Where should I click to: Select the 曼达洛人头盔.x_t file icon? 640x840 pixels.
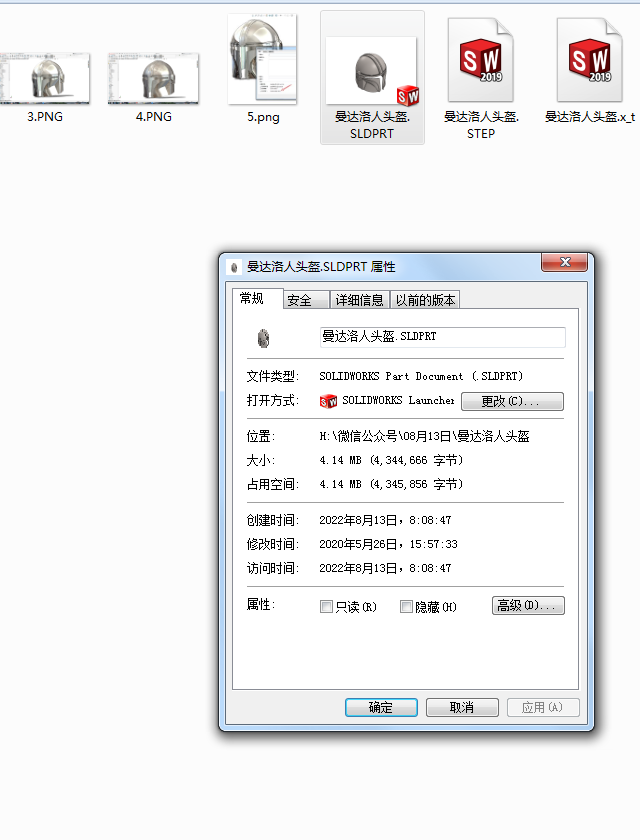coord(590,59)
